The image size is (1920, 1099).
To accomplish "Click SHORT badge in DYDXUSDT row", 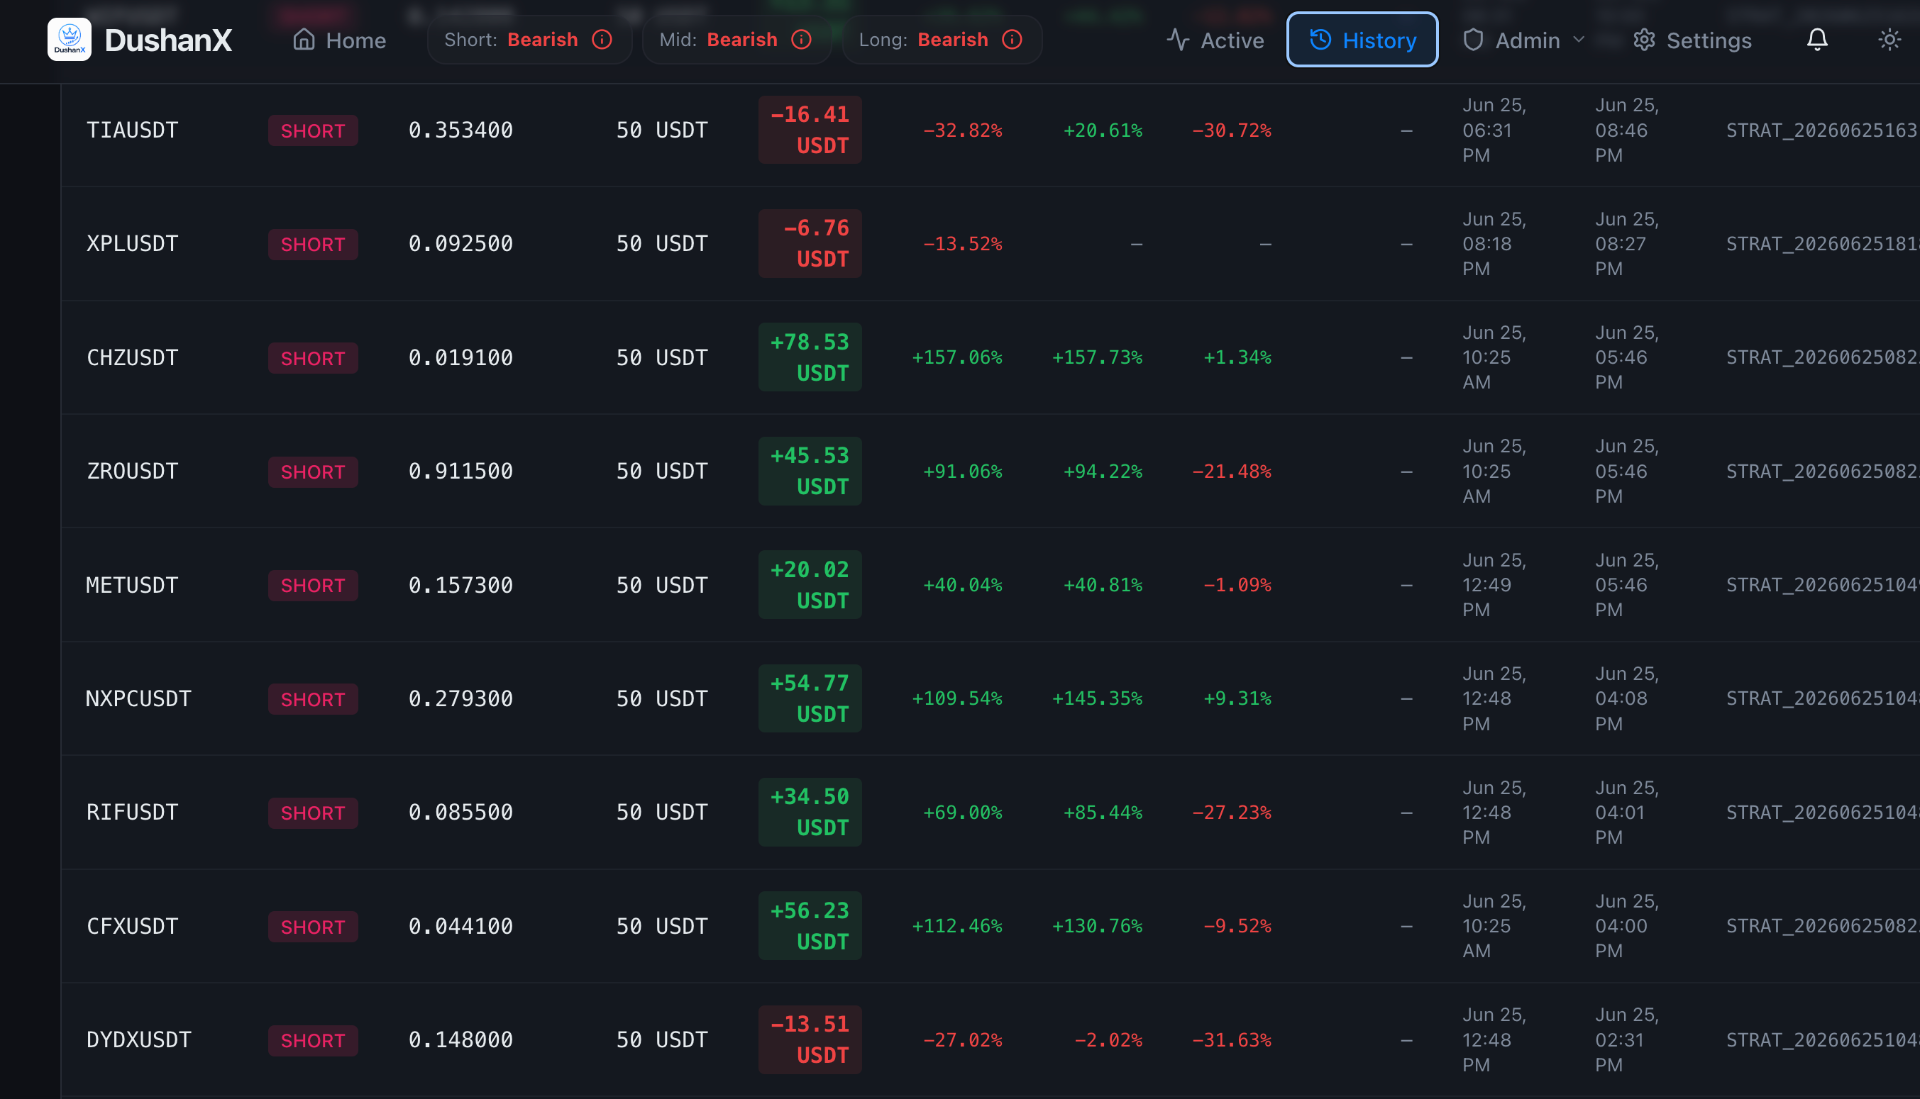I will coord(313,1040).
